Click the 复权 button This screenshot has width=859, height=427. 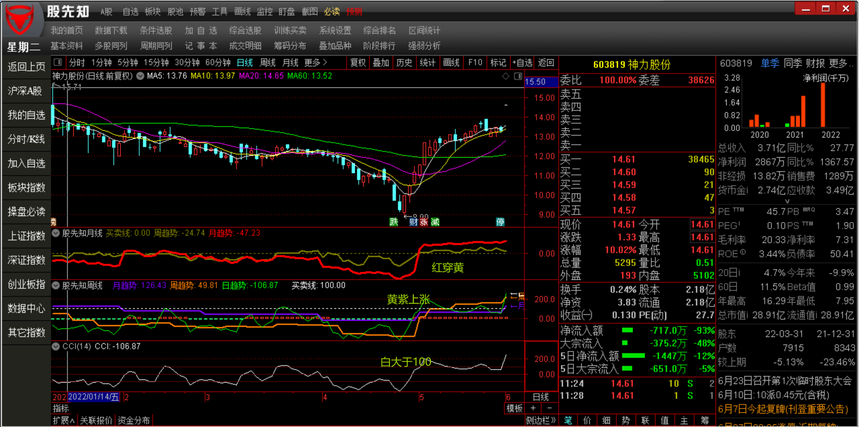point(358,62)
